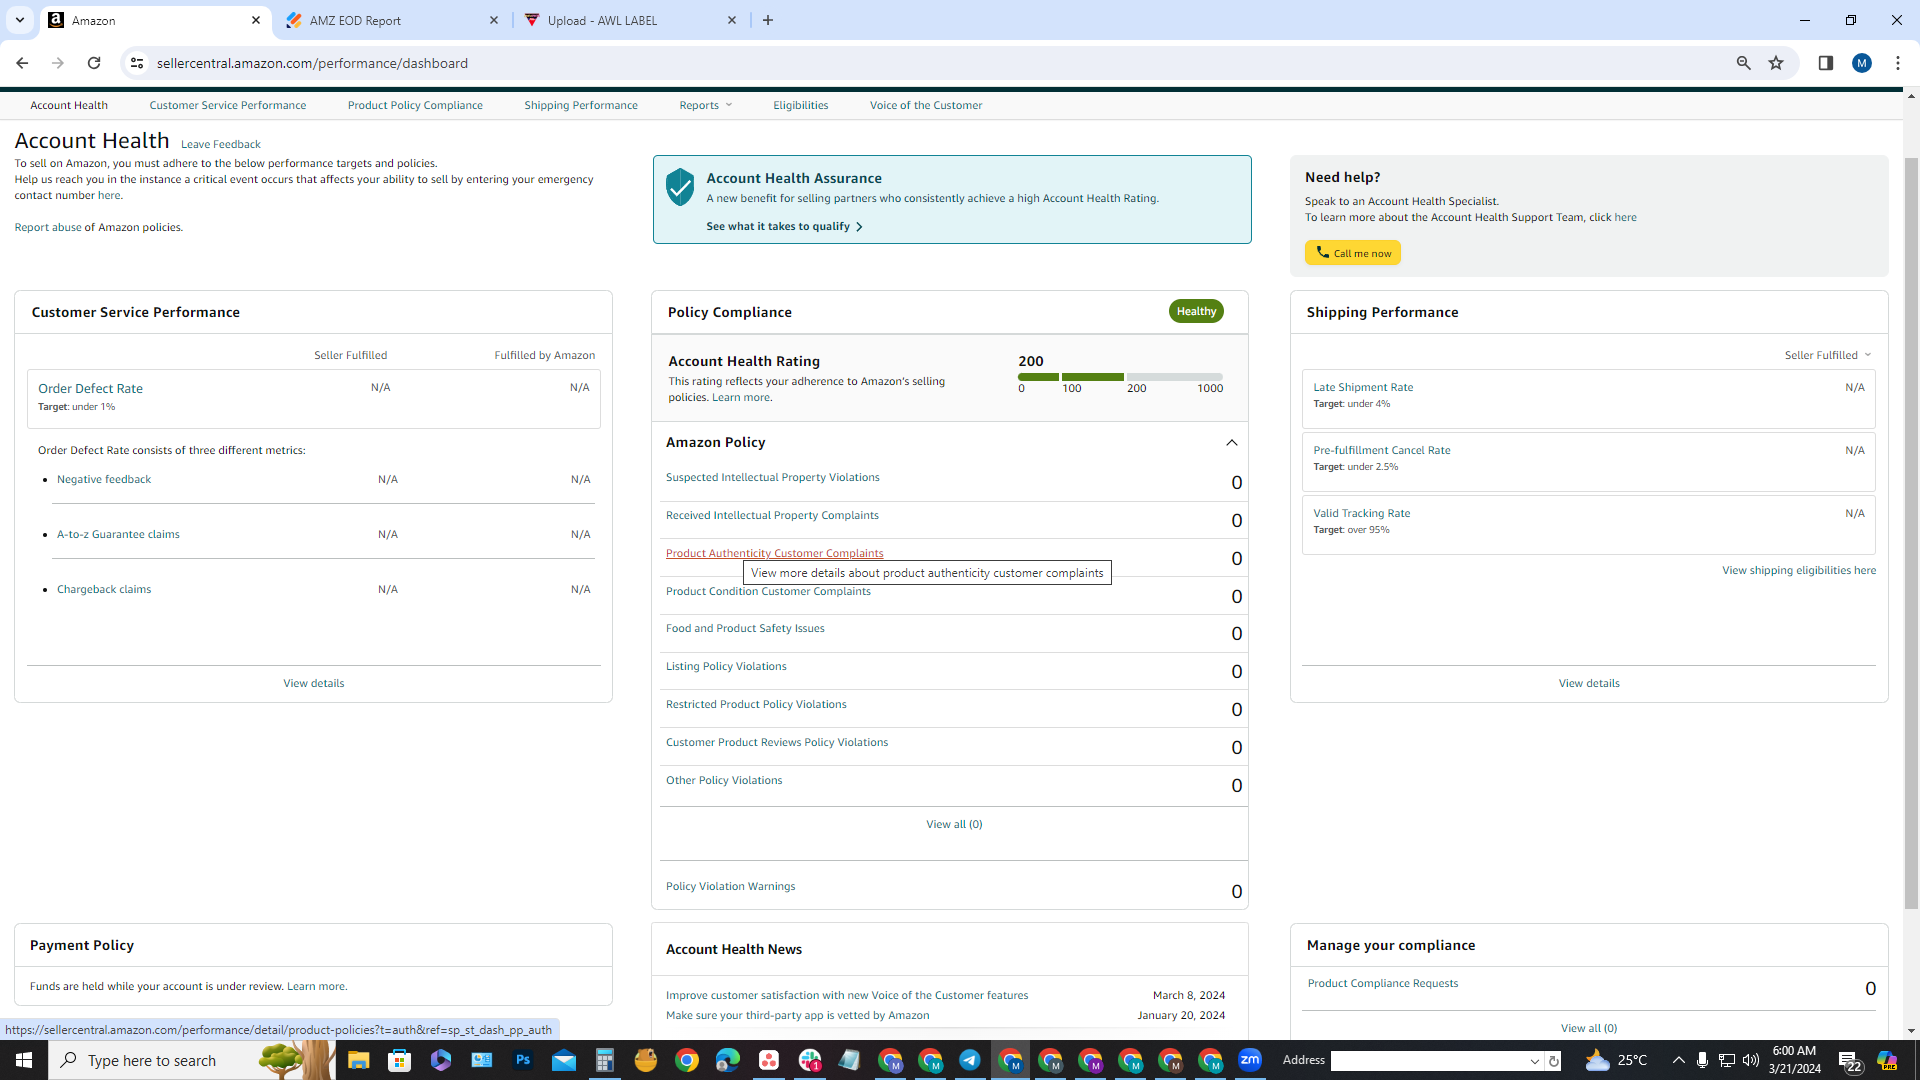1920x1080 pixels.
Task: Open Voice of the Customer menu item
Action: (926, 105)
